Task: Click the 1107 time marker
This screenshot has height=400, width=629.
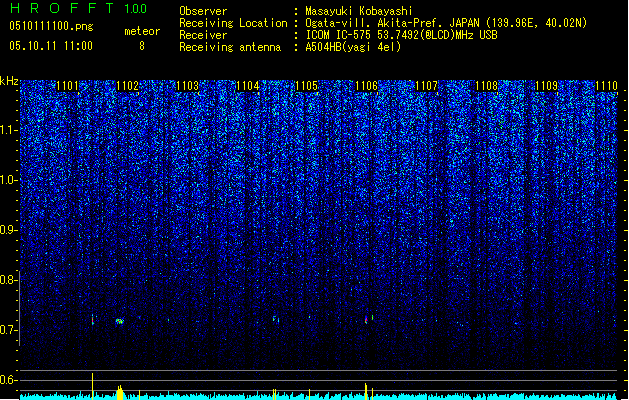Action: pyautogui.click(x=426, y=86)
